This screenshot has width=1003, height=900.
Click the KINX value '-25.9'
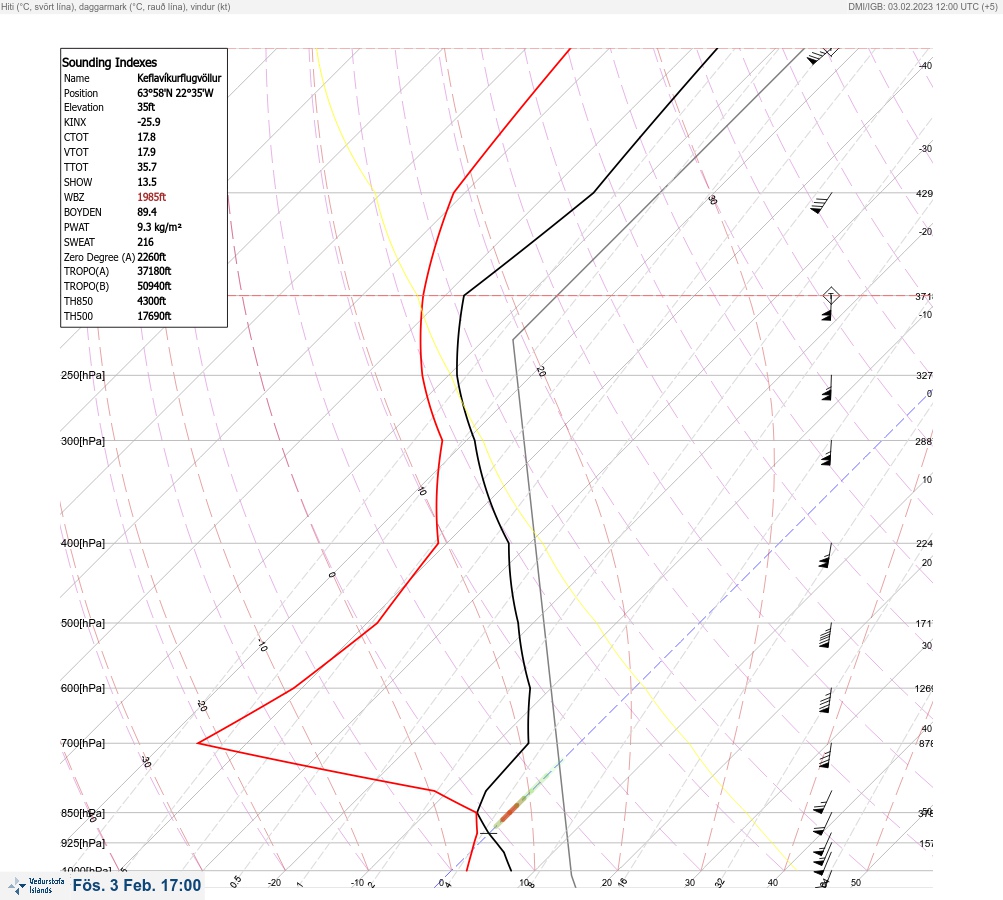[148, 122]
